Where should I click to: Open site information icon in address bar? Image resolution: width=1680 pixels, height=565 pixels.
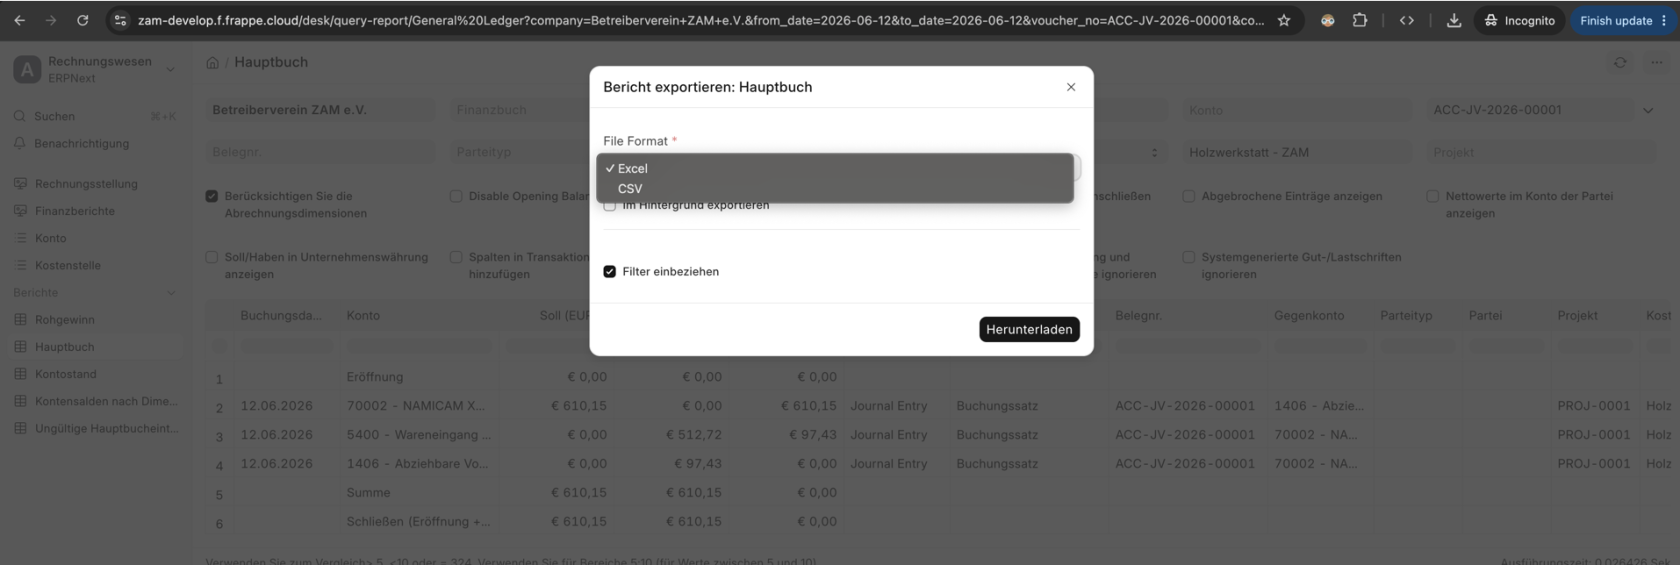tap(120, 20)
